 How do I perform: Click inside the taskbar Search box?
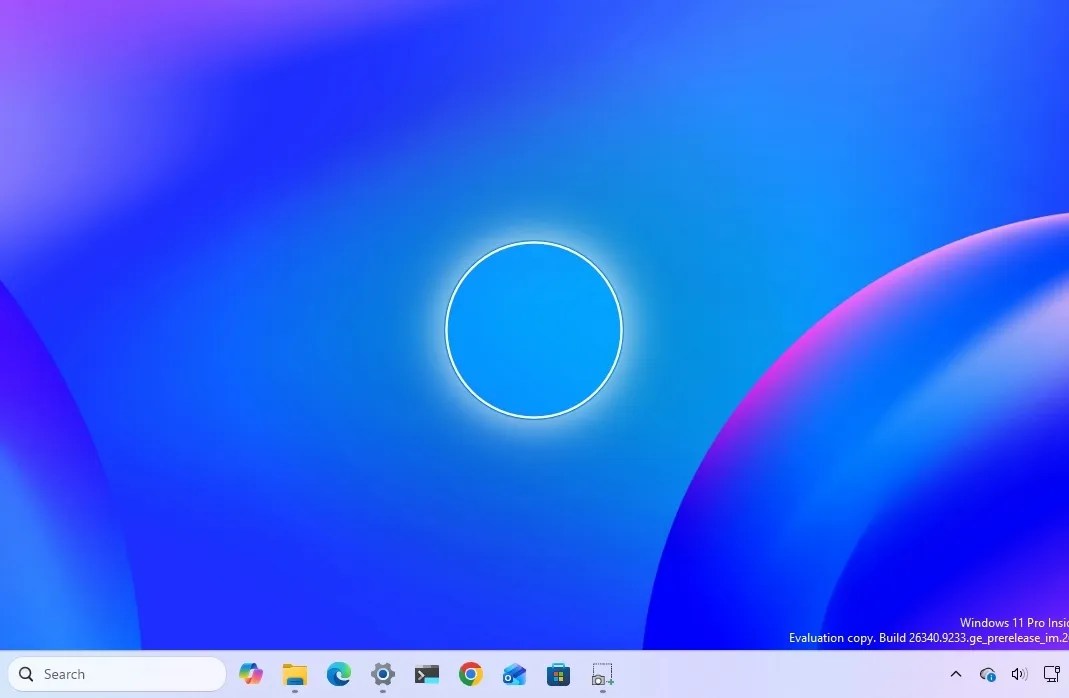[117, 674]
